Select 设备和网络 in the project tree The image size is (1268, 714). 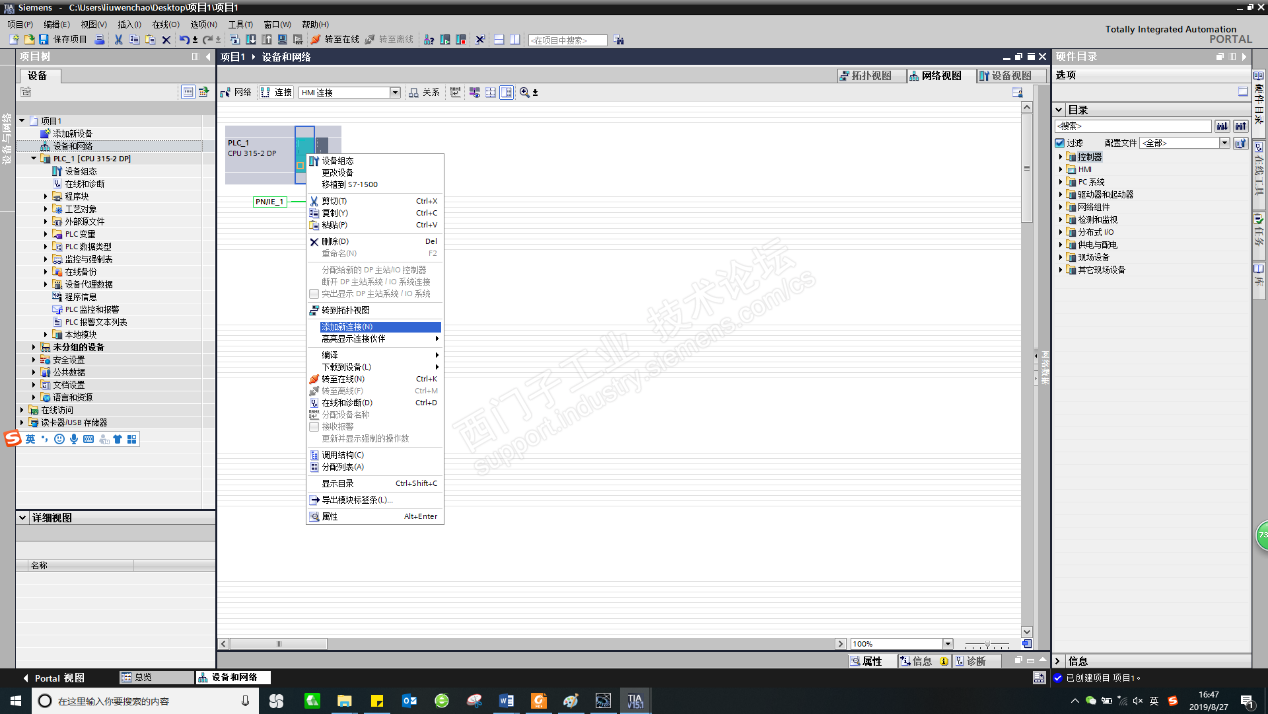pyautogui.click(x=66, y=146)
